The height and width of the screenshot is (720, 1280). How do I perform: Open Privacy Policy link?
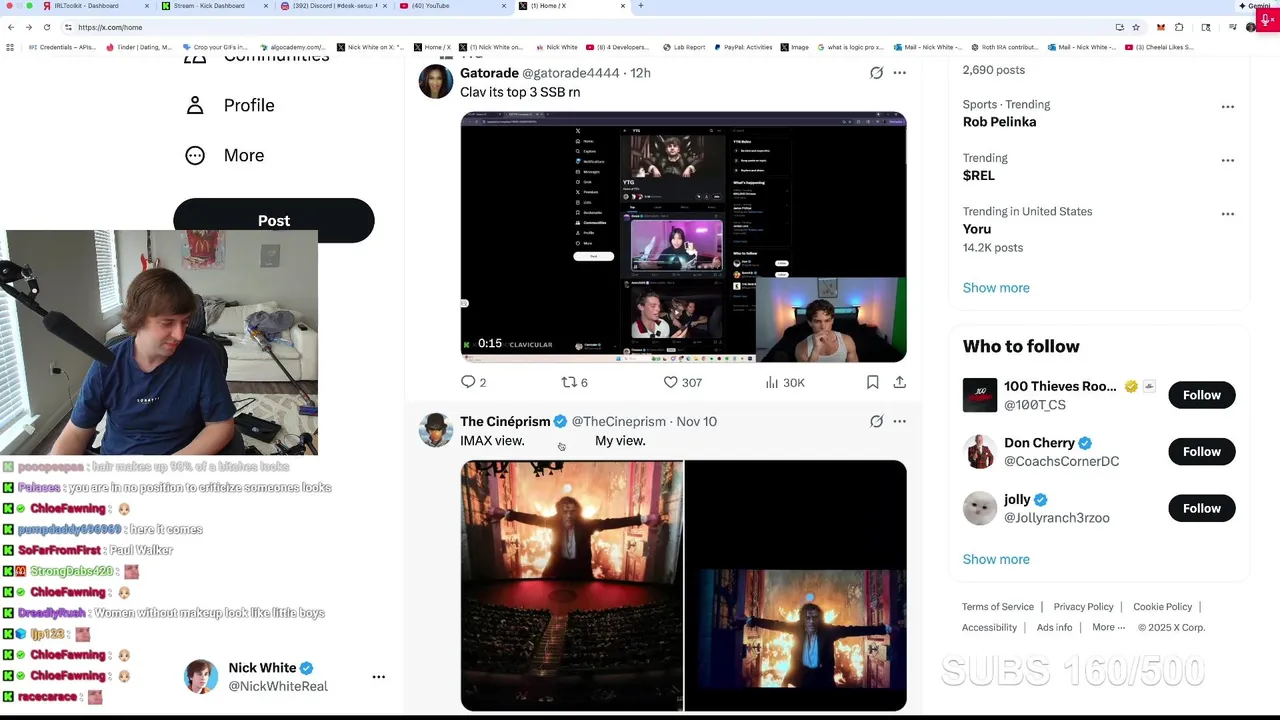tap(1083, 607)
